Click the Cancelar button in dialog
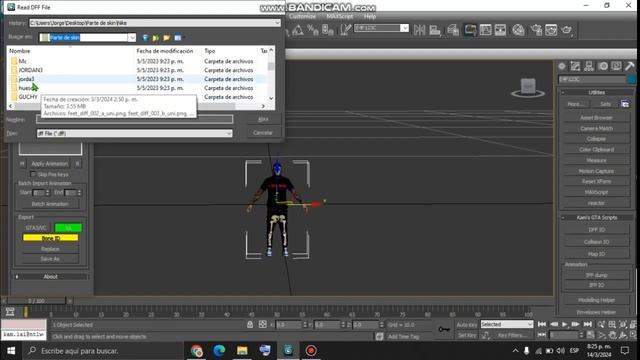Image resolution: width=640 pixels, height=360 pixels. 262,133
